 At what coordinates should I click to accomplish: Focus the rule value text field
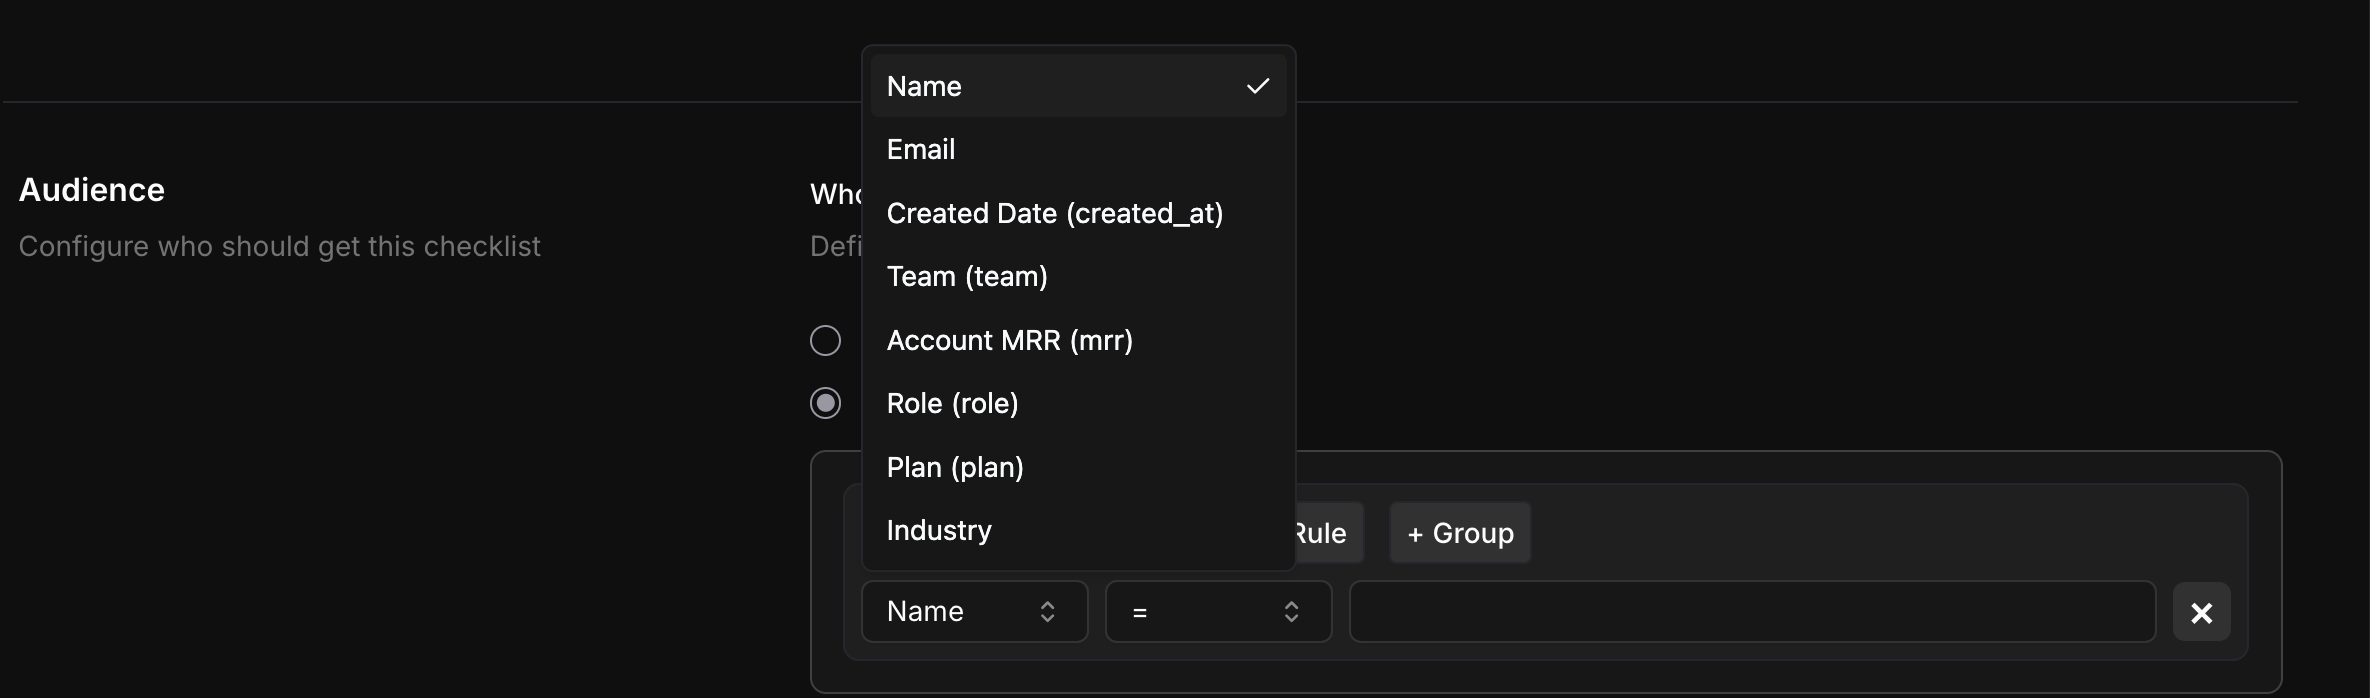click(1751, 612)
